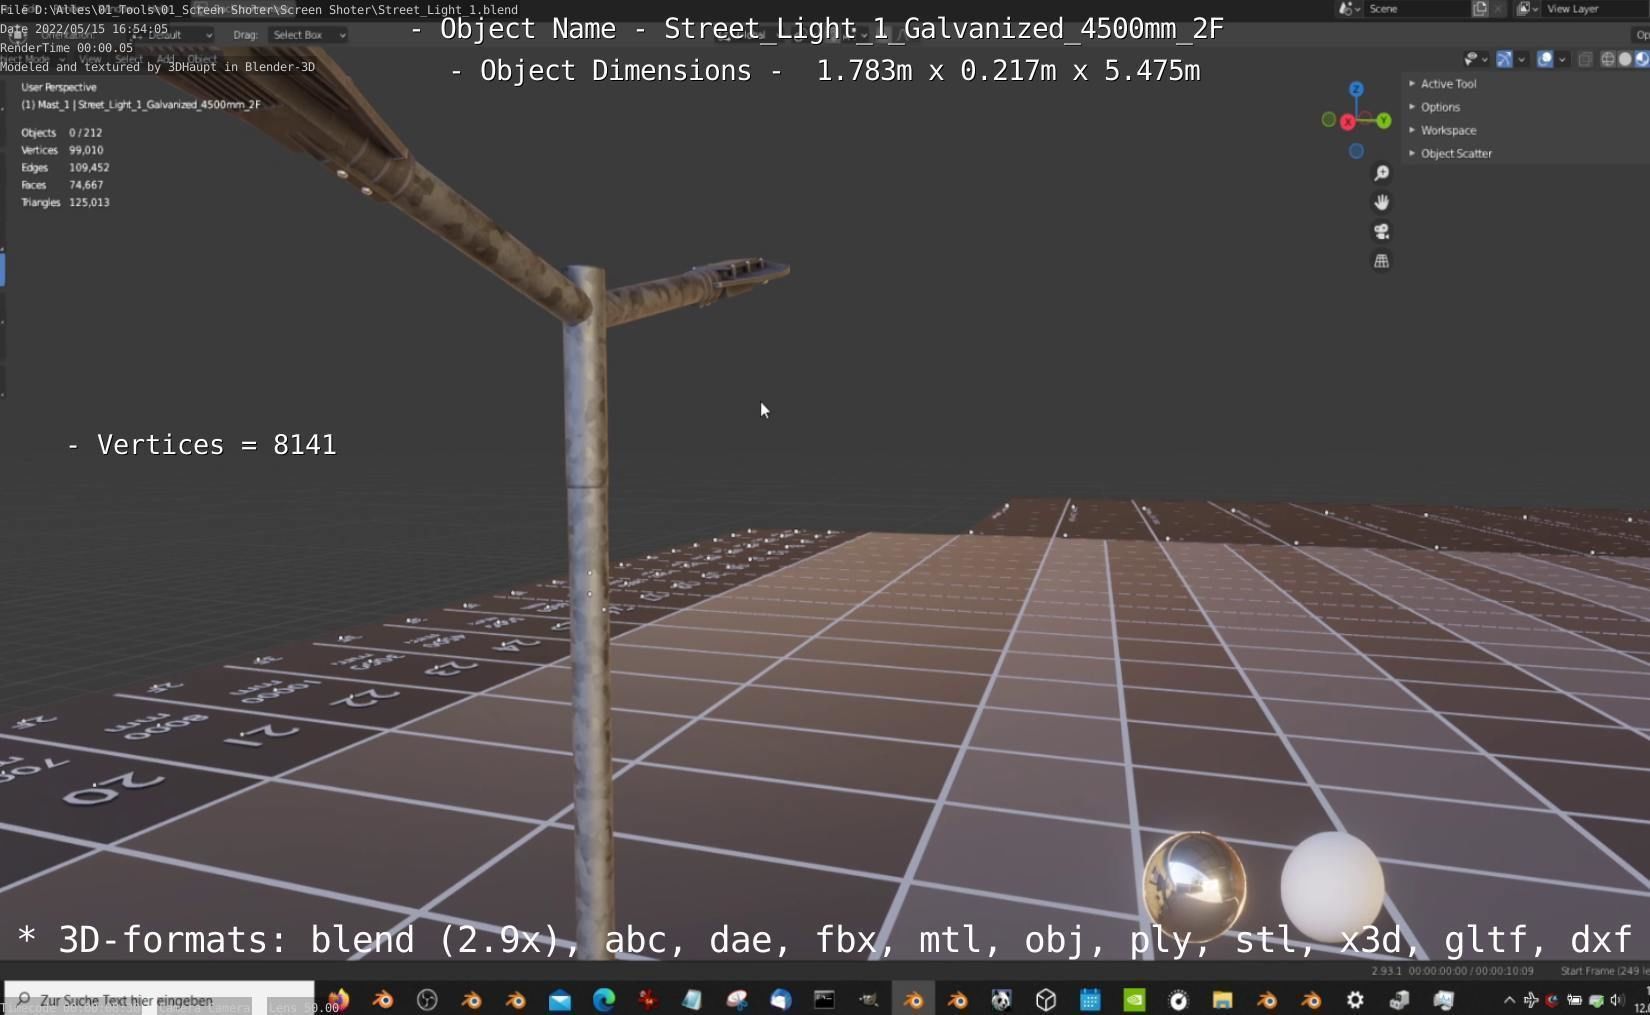Viewport: 1650px width, 1015px height.
Task: Open NVIDIA app from the taskbar
Action: (1134, 999)
